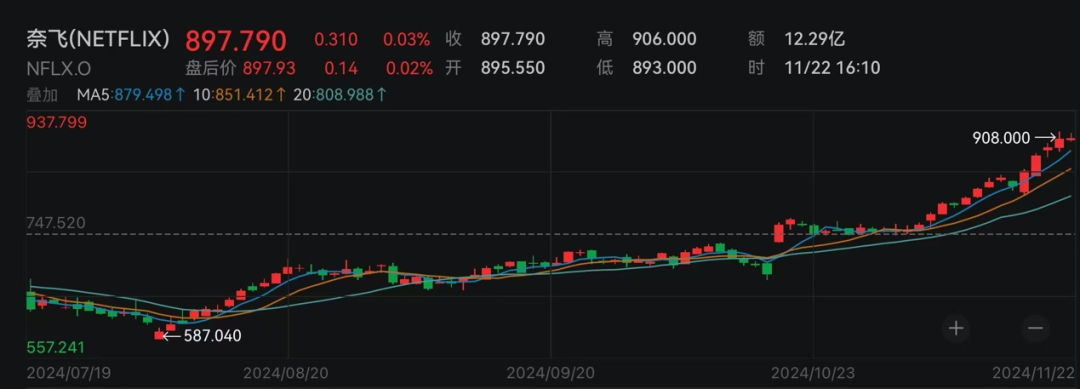1080x389 pixels.
Task: Click the 盘后价 after-hours label
Action: tap(211, 68)
